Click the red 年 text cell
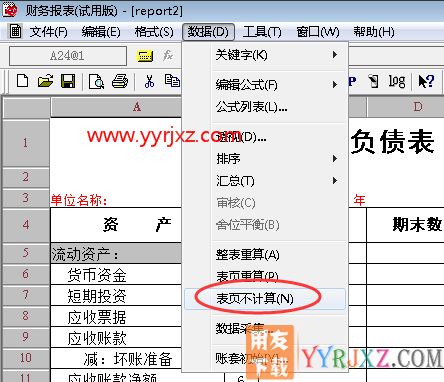 [x=359, y=200]
